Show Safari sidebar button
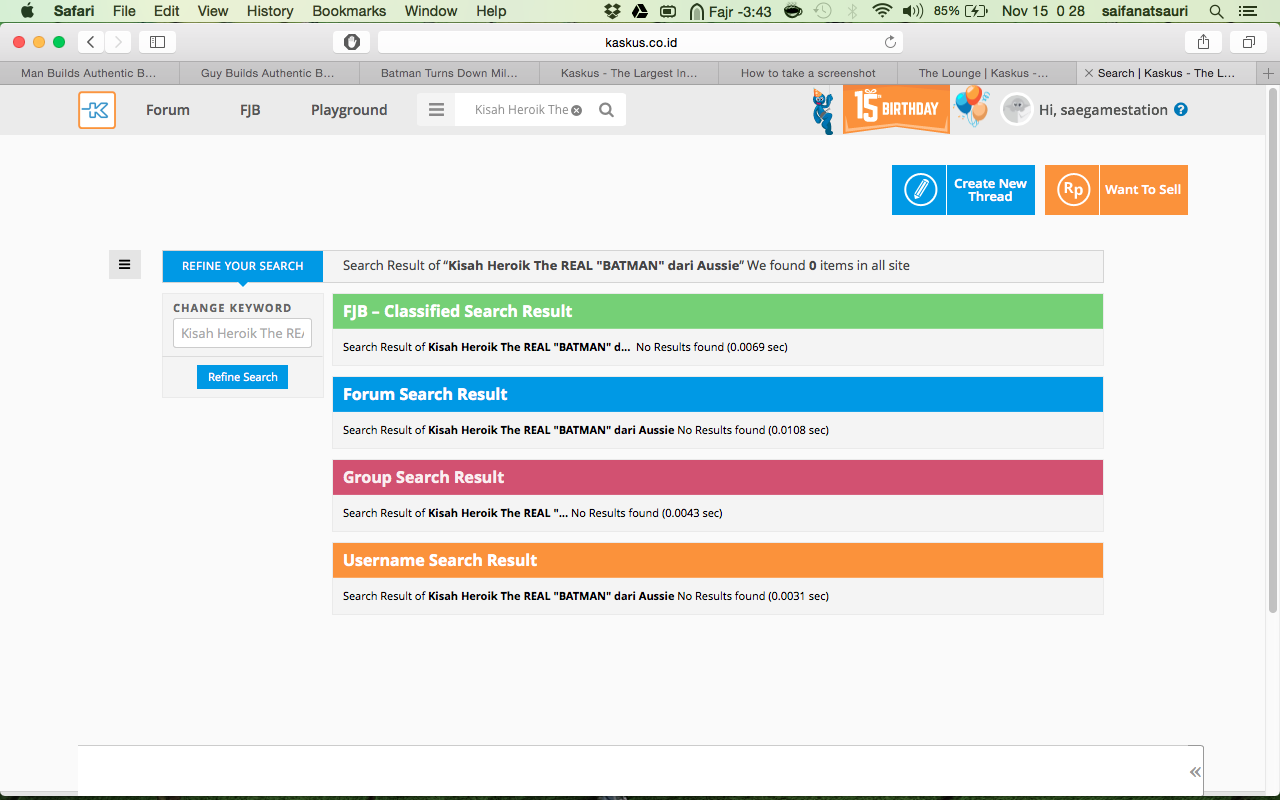Image resolution: width=1280 pixels, height=800 pixels. click(x=157, y=42)
